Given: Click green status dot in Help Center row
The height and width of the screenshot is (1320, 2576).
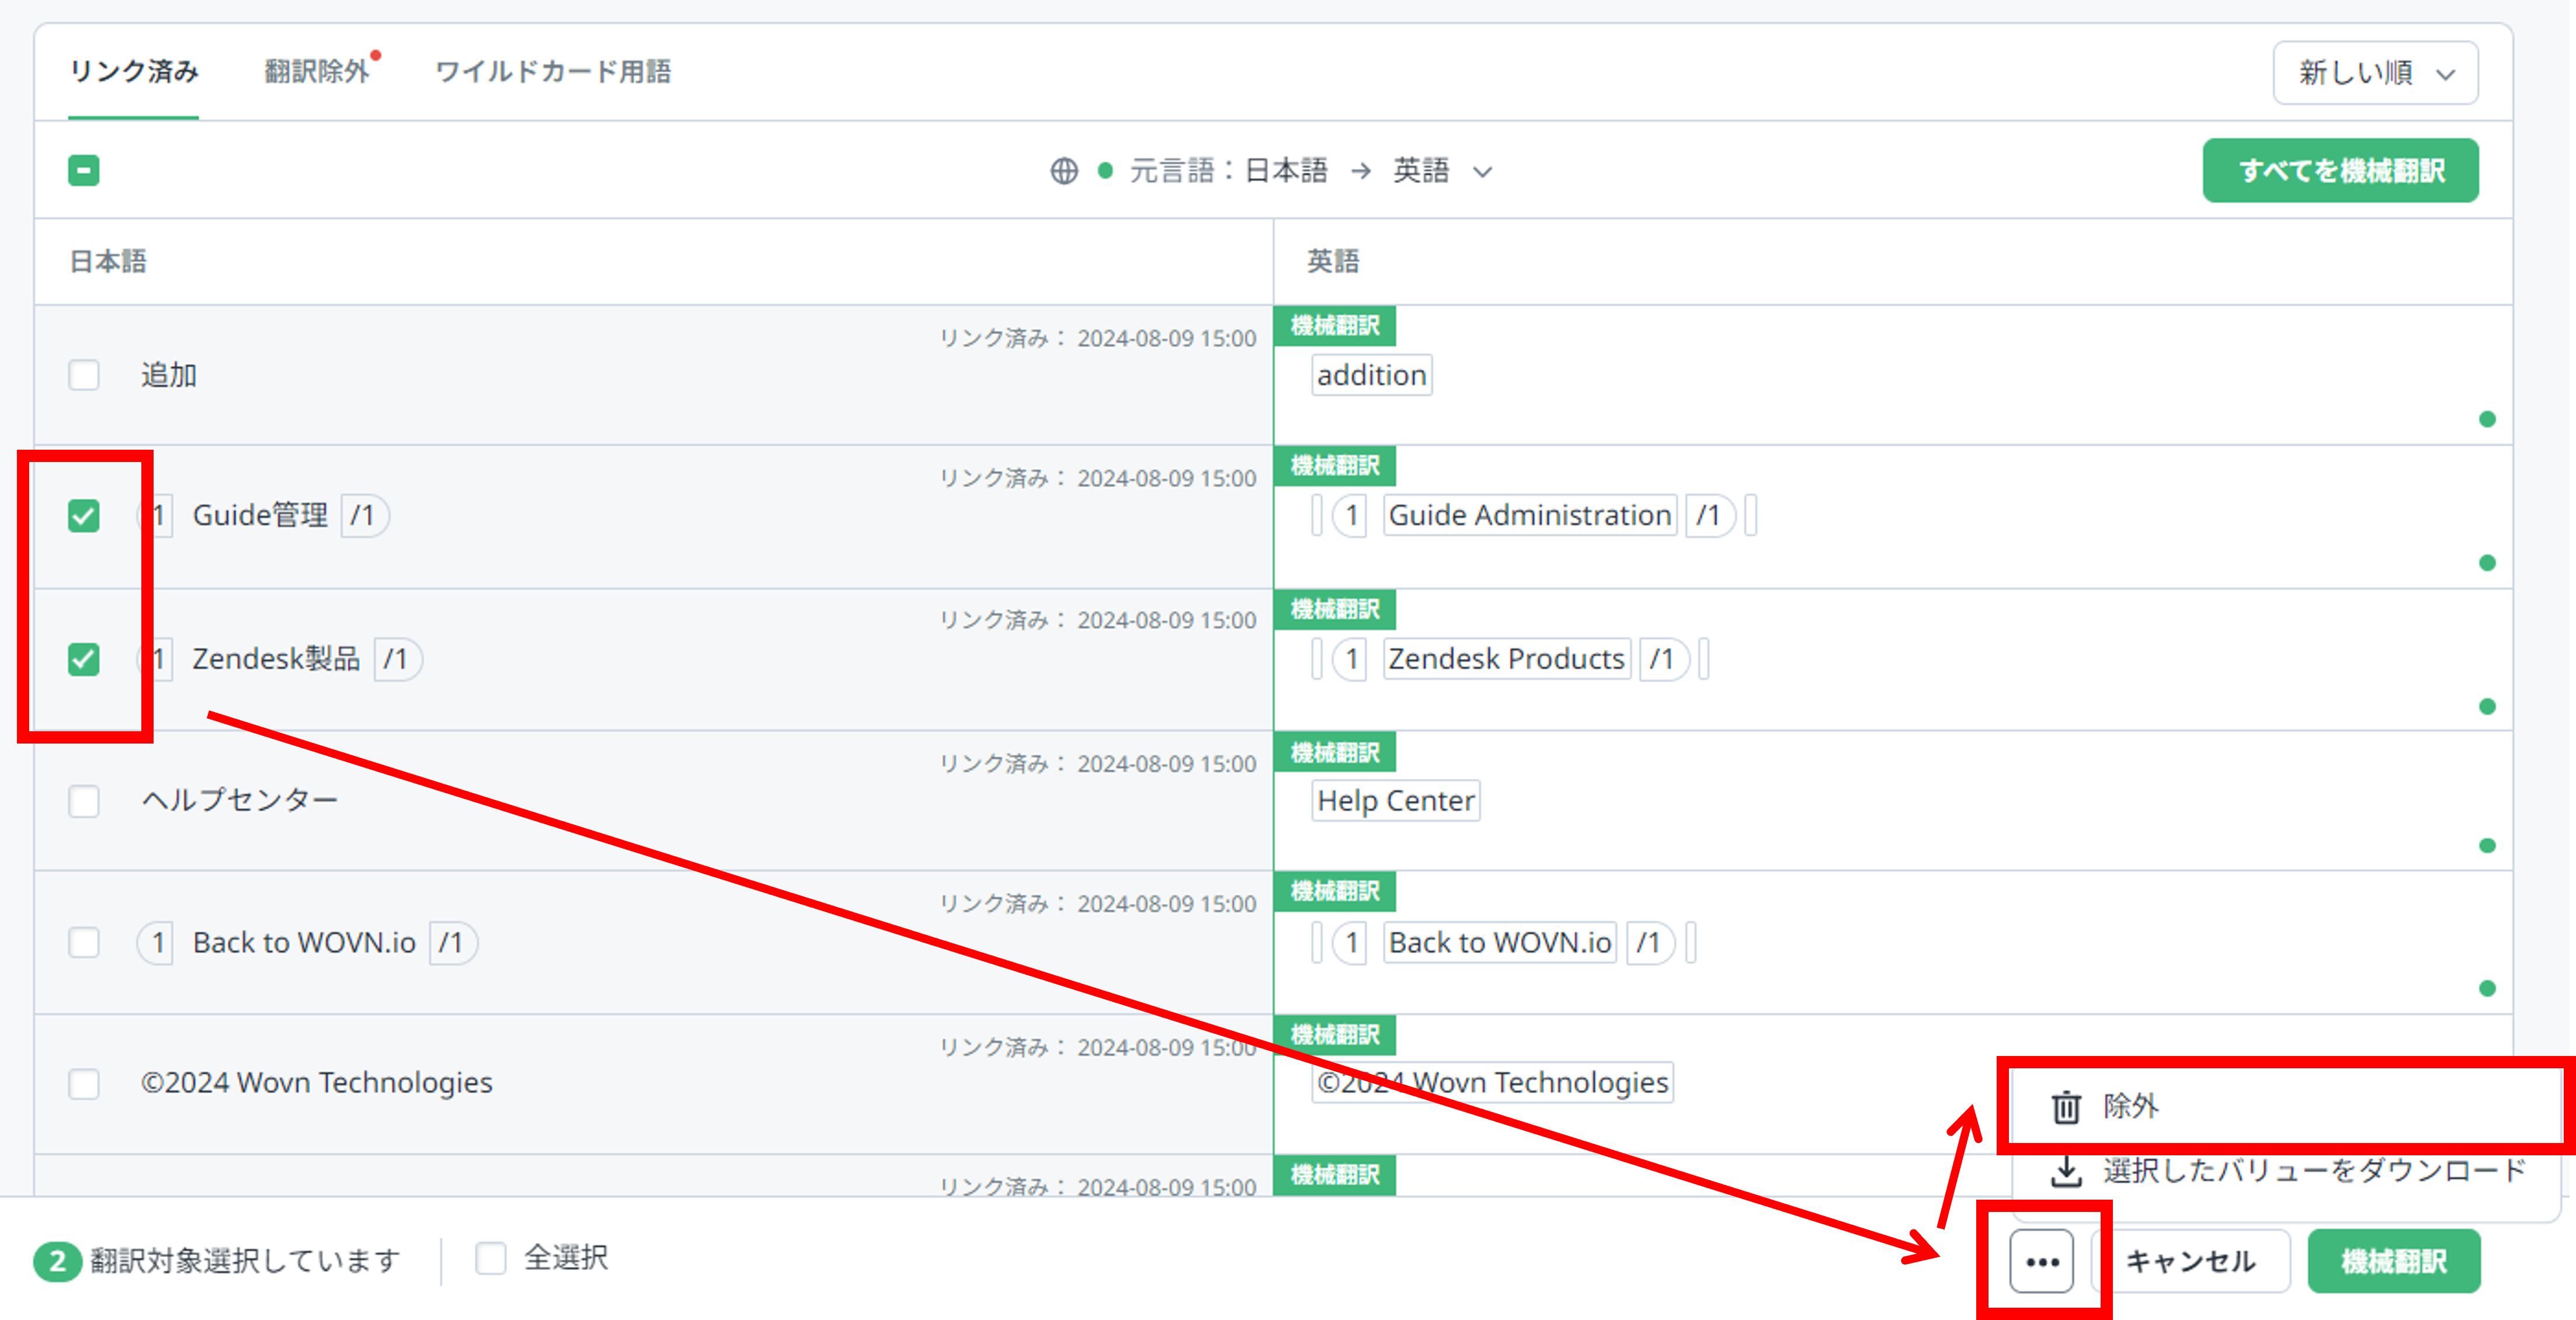Looking at the screenshot, I should pos(2487,846).
